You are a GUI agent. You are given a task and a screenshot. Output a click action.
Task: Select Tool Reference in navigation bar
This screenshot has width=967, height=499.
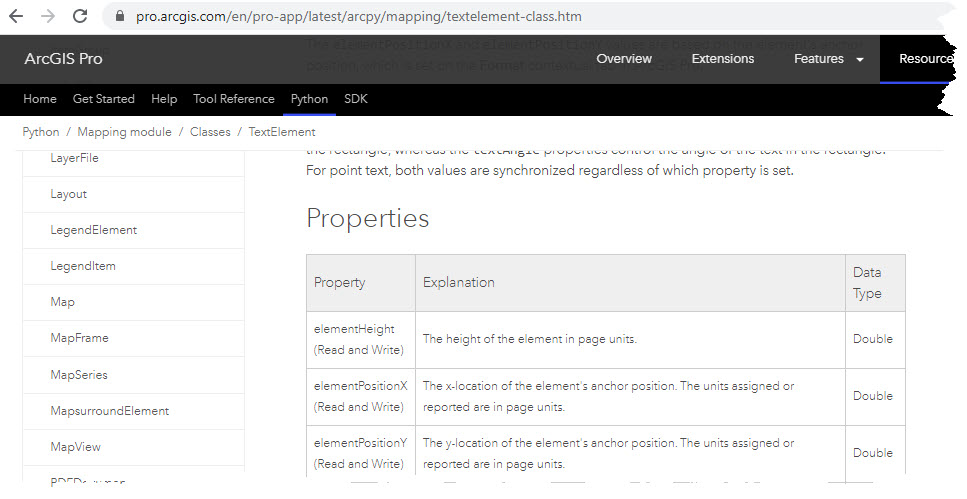point(234,99)
